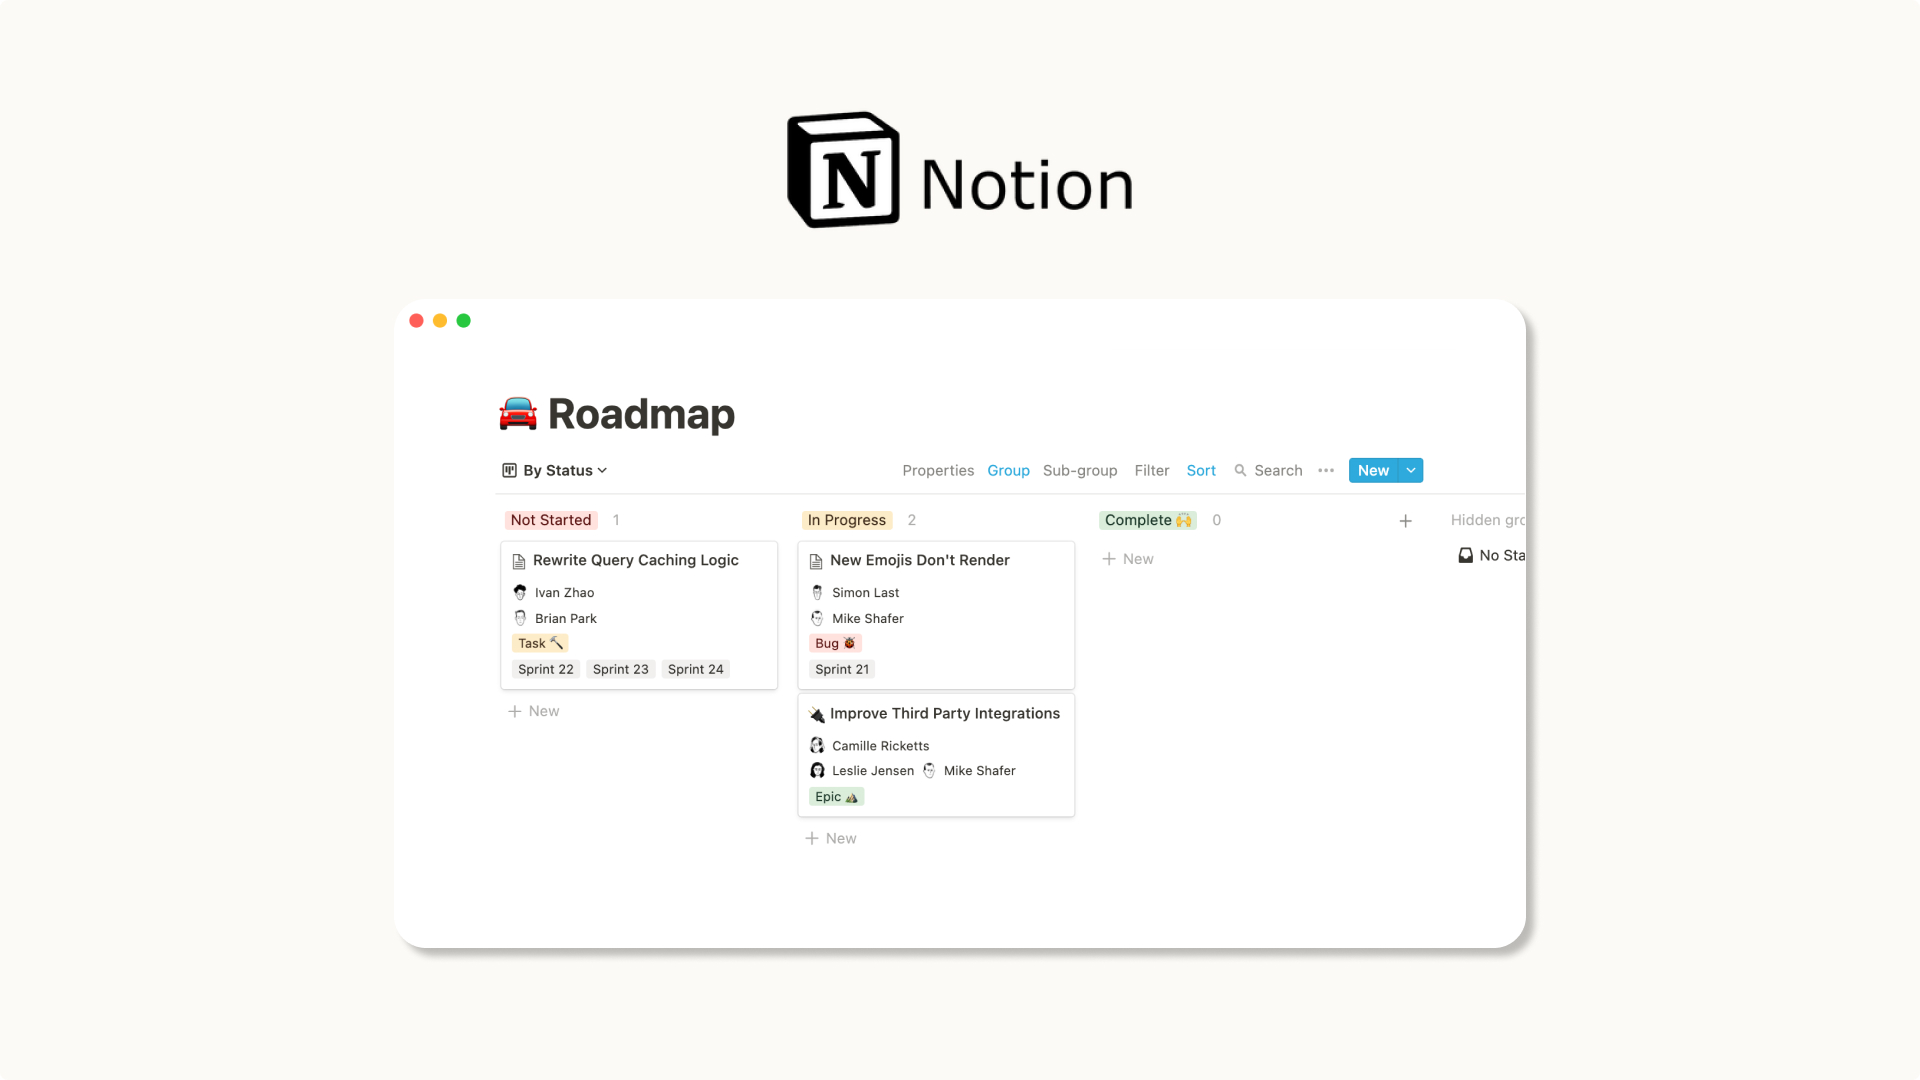The width and height of the screenshot is (1920, 1080).
Task: Click the Task type tag
Action: pyautogui.click(x=540, y=643)
